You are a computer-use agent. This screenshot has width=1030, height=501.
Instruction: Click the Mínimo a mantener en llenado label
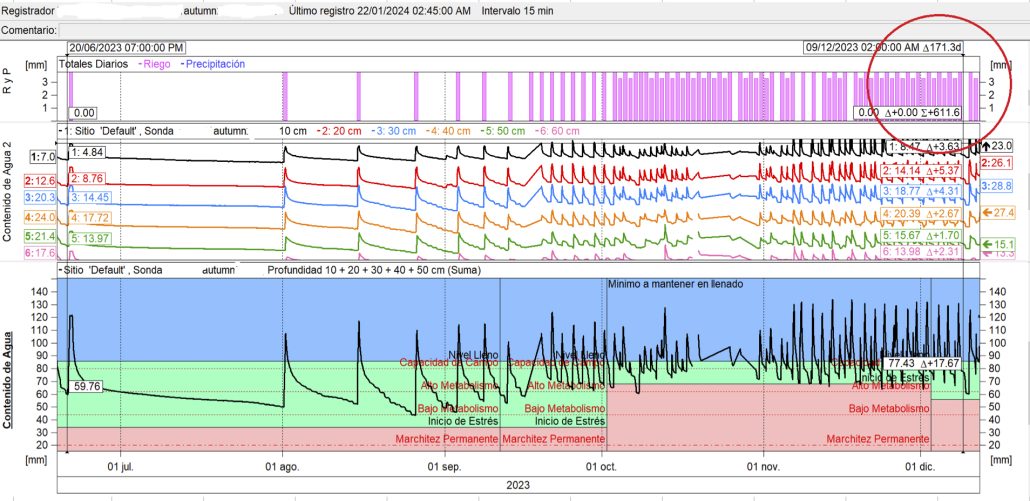[675, 284]
